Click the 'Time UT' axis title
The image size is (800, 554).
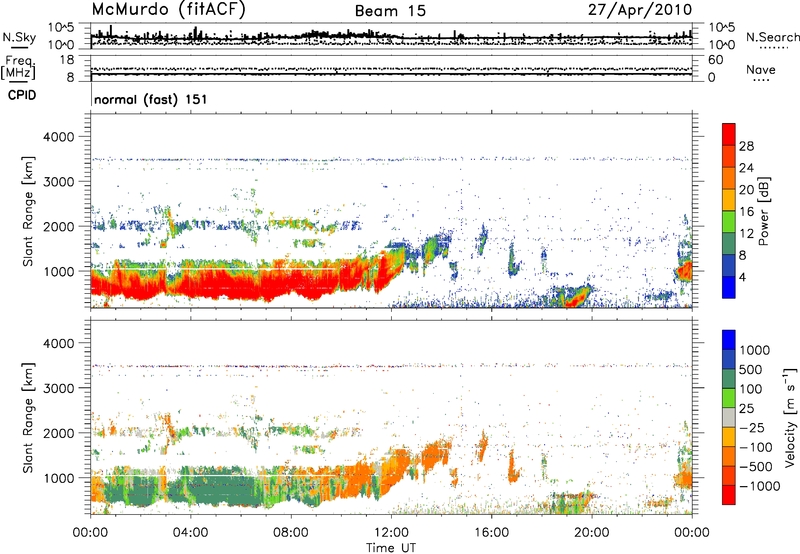pyautogui.click(x=391, y=548)
